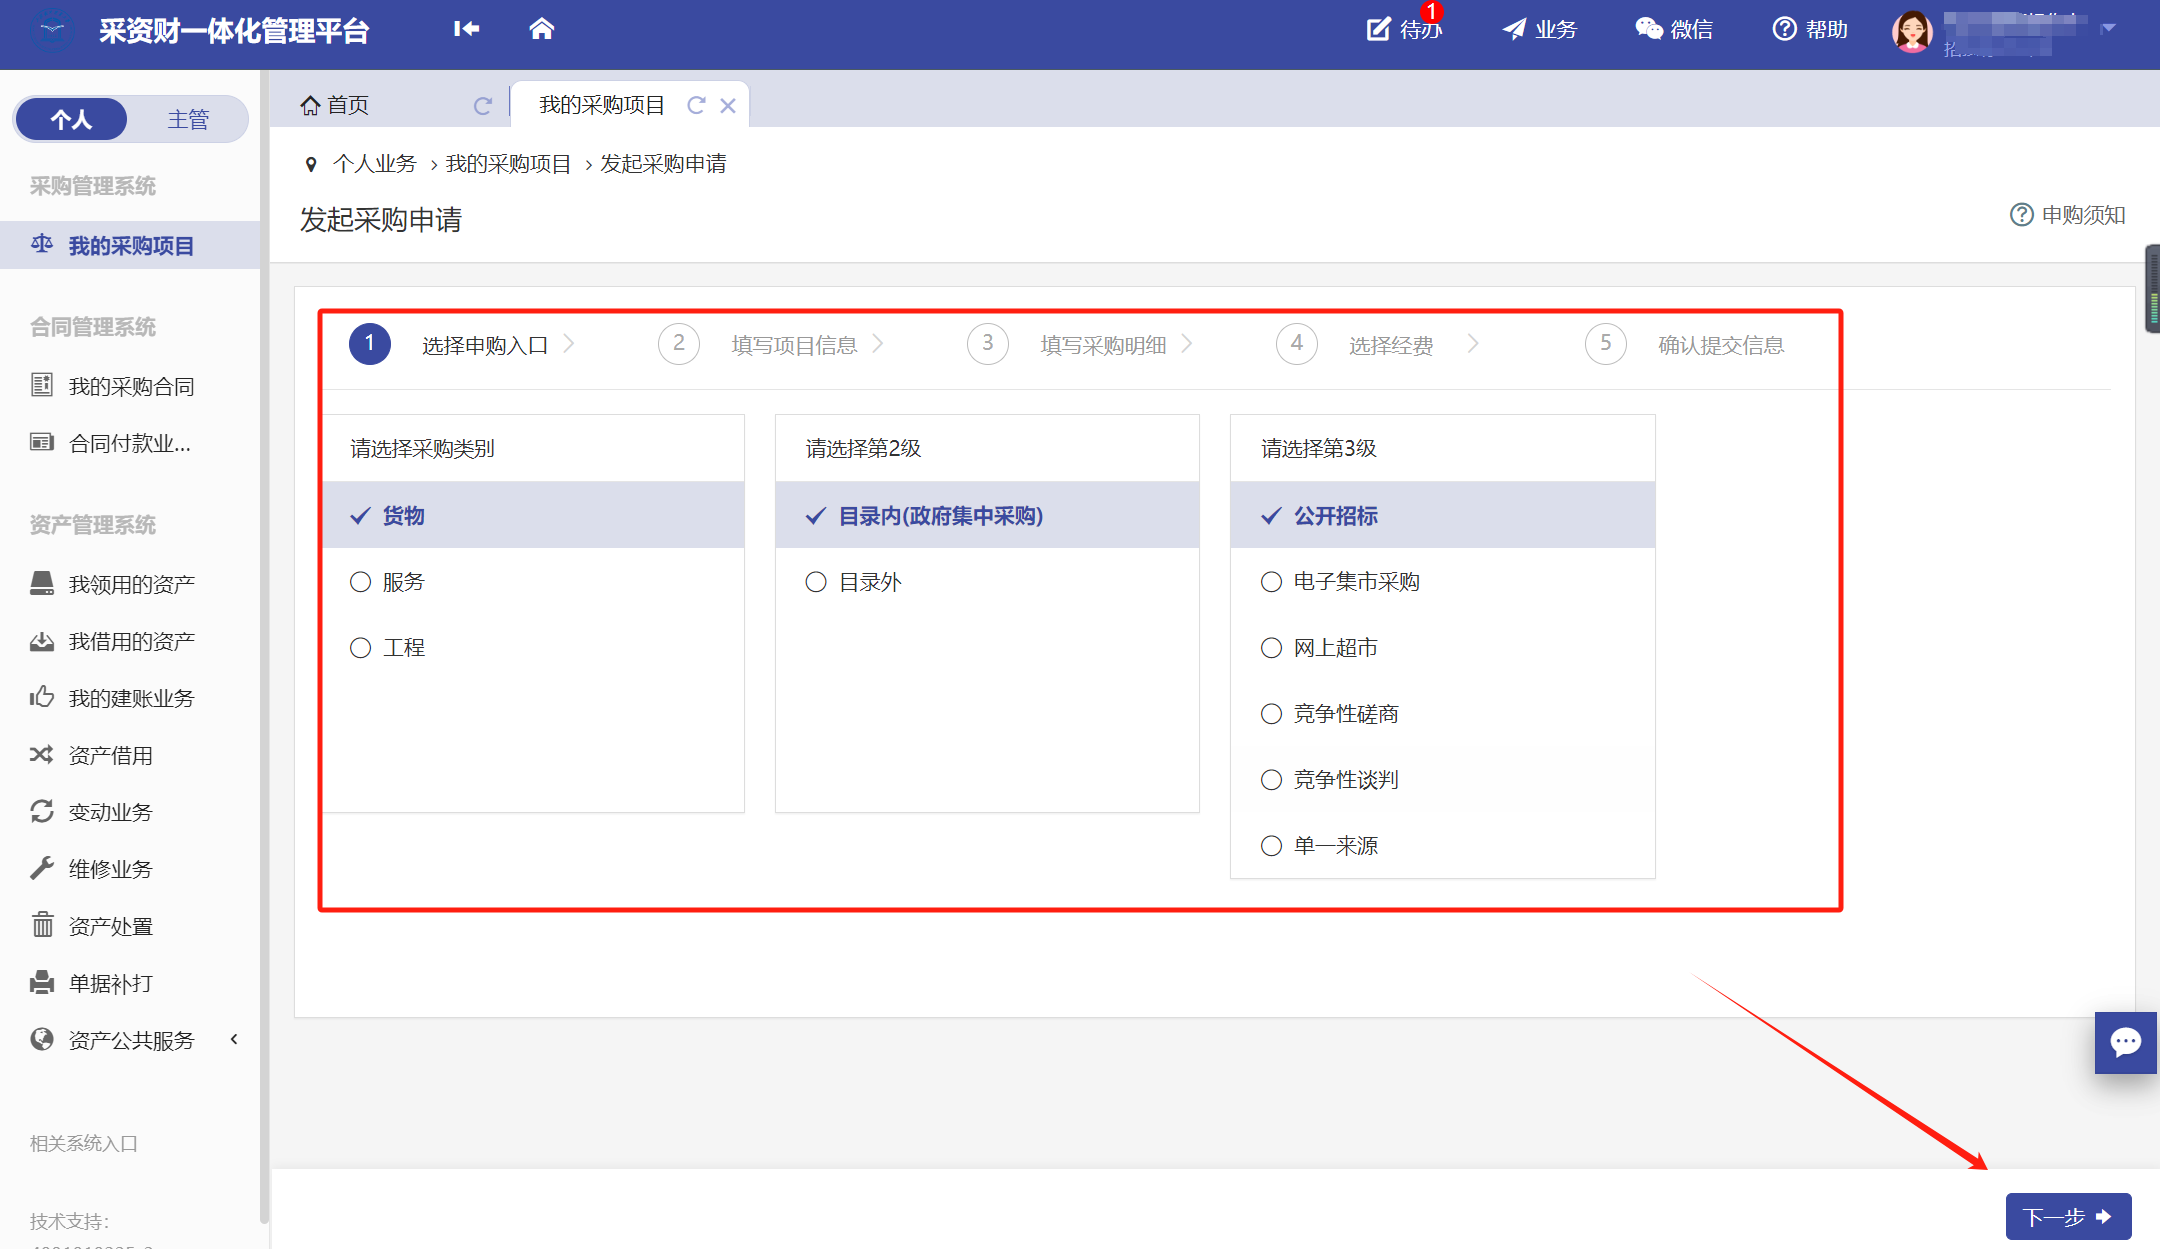The image size is (2160, 1249).
Task: Open the floating chat bubble widget
Action: [2125, 1042]
